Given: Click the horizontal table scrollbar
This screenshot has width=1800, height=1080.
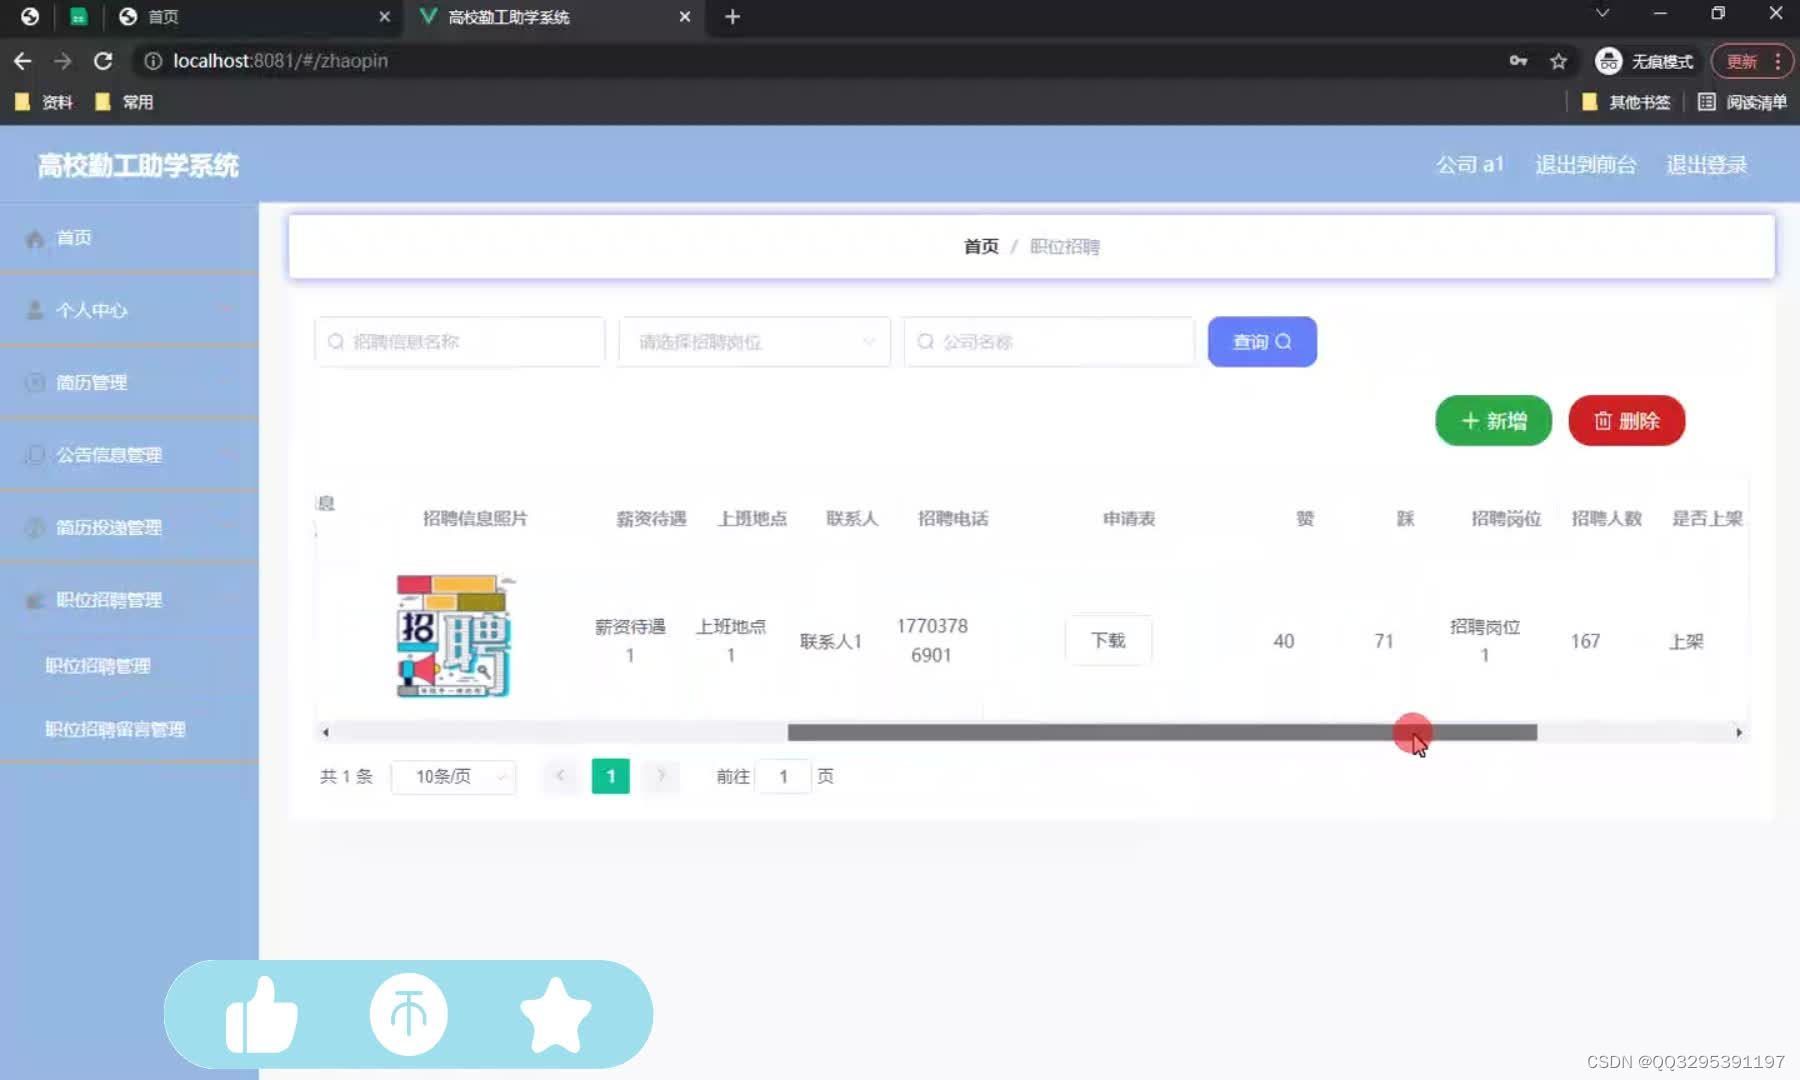Looking at the screenshot, I should [1160, 732].
